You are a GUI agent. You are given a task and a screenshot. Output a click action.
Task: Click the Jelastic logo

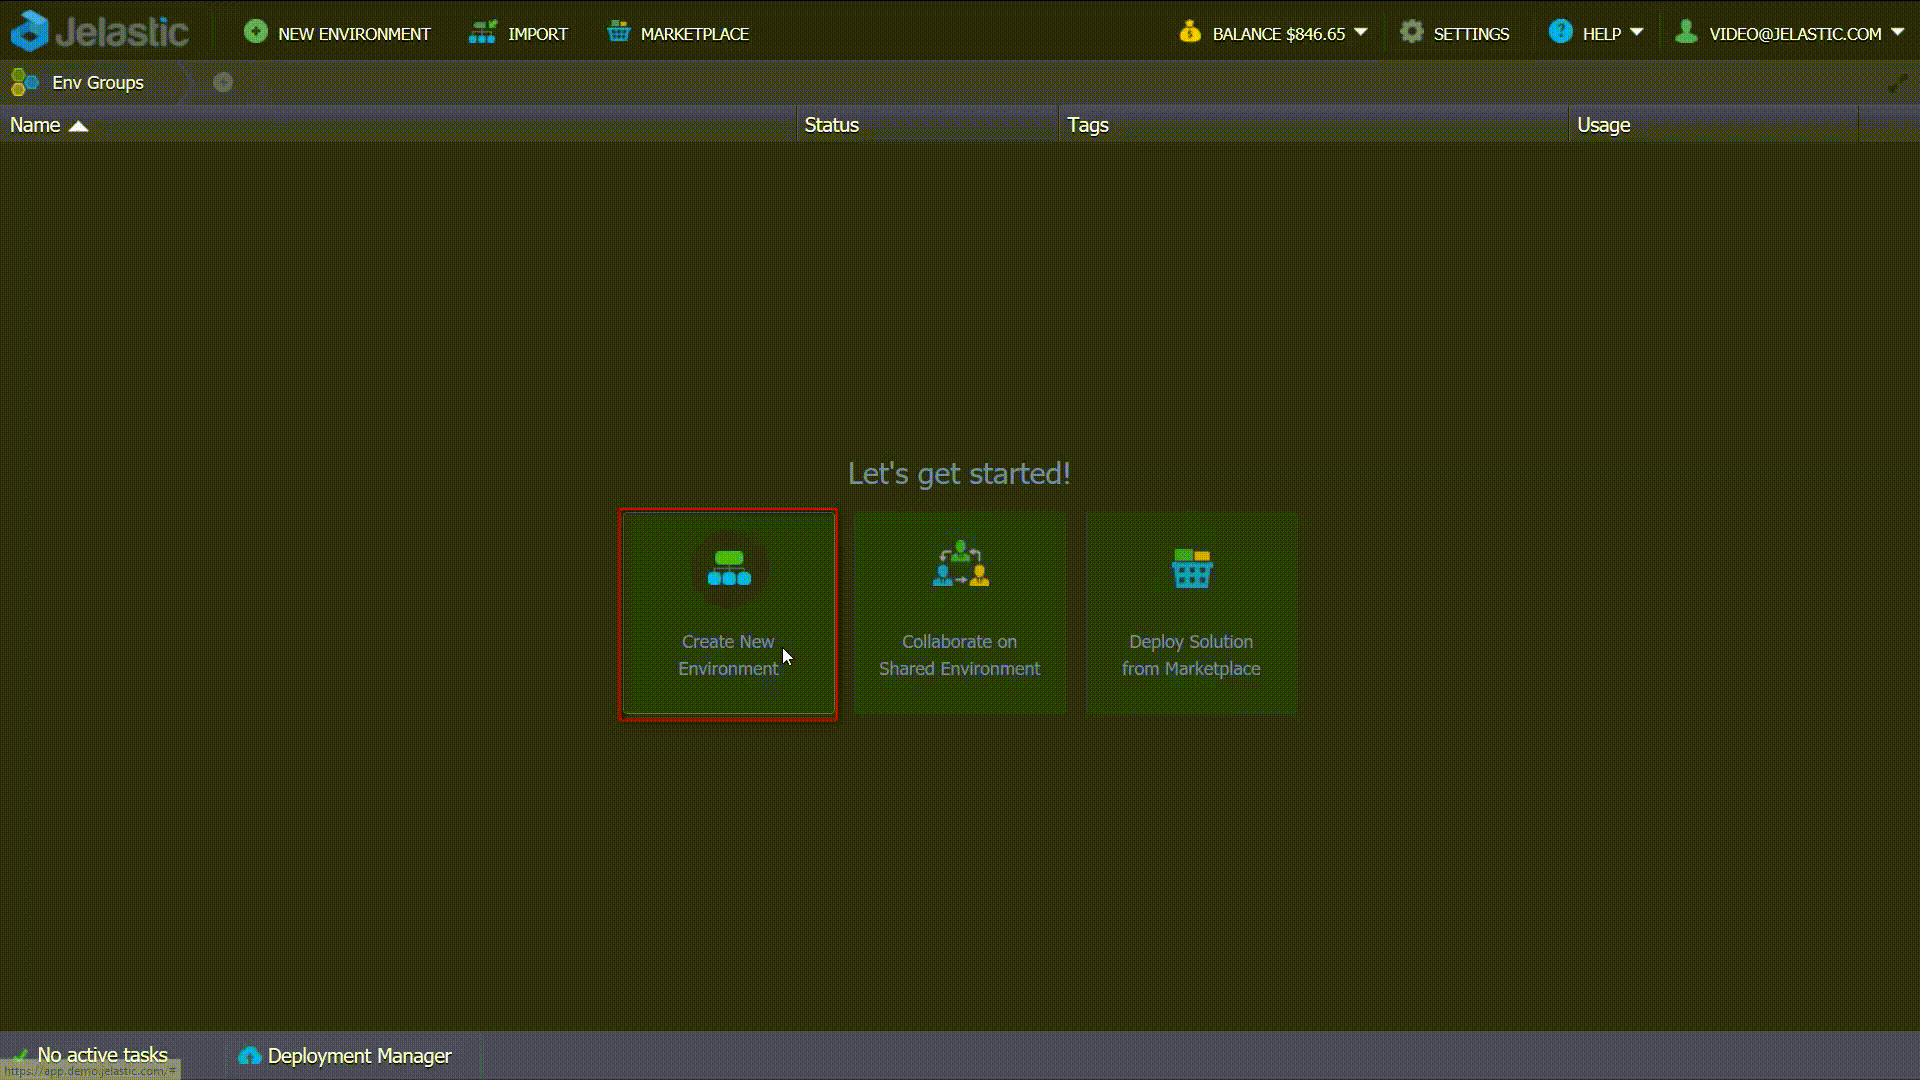coord(99,32)
